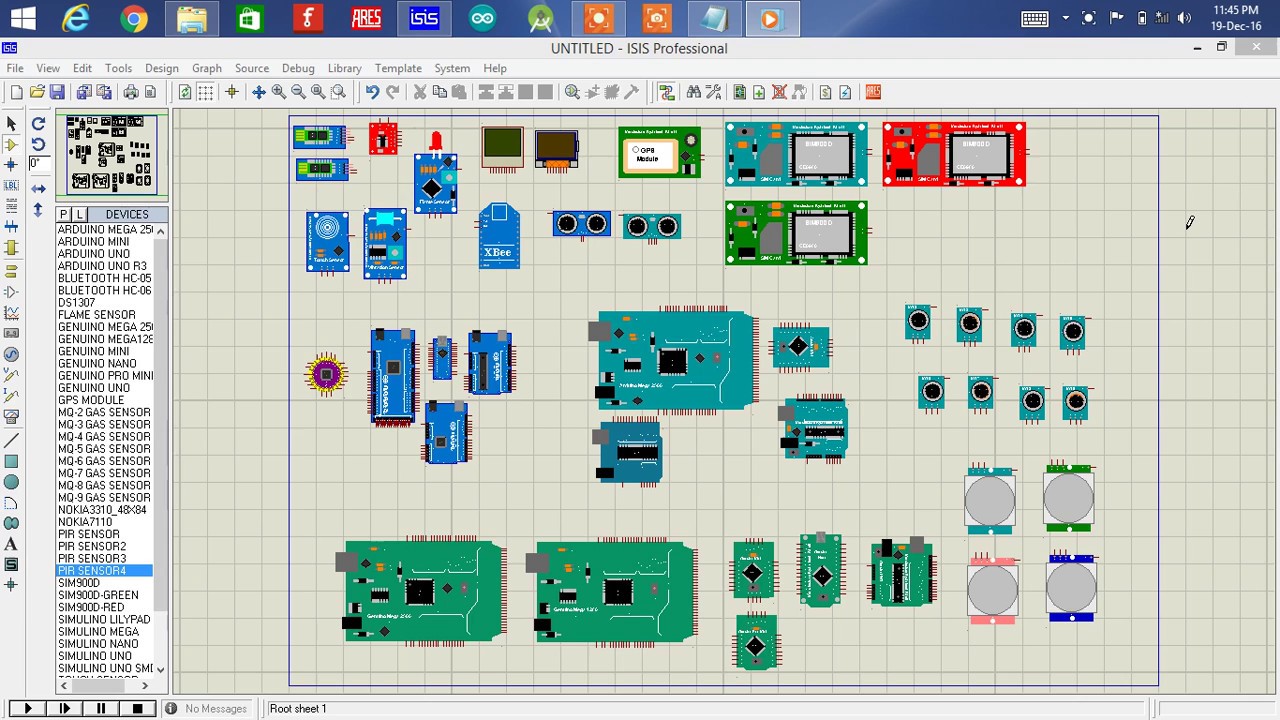Undo last action in toolbar

point(372,92)
